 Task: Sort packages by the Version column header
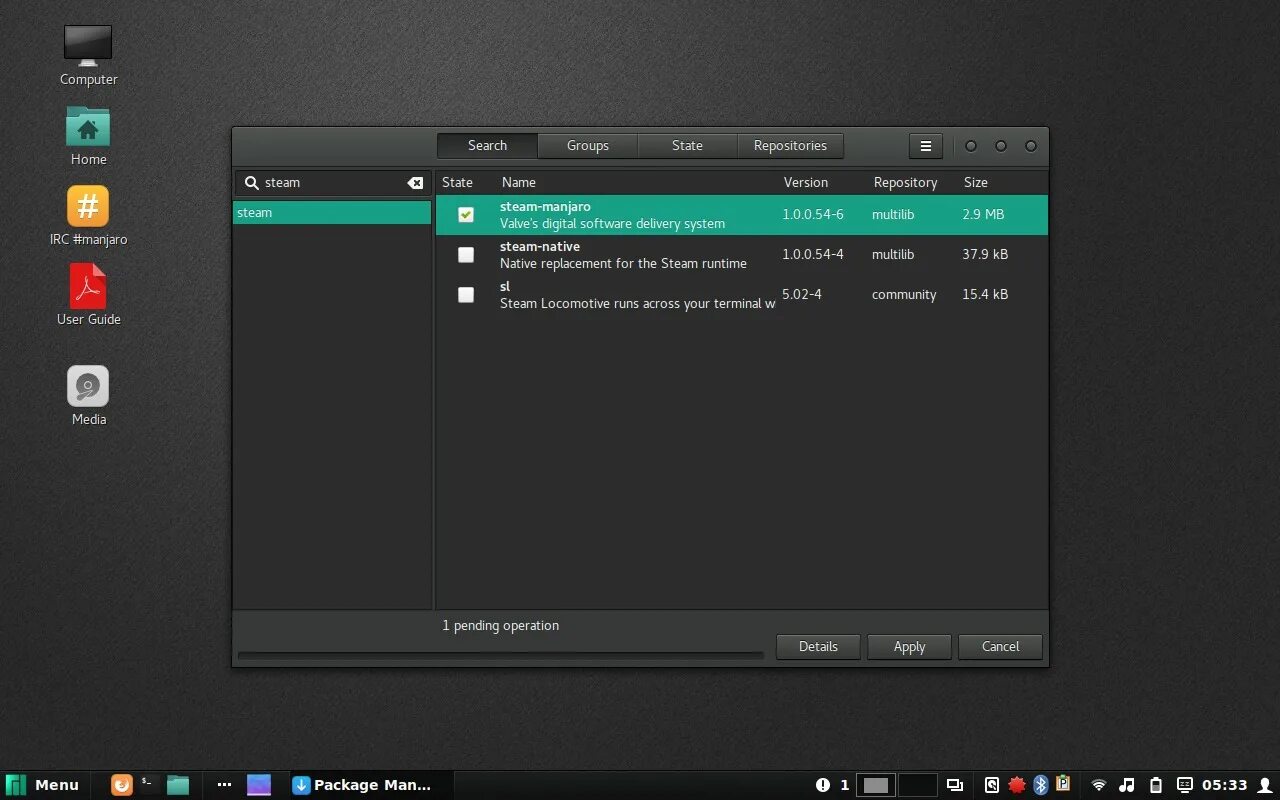point(806,183)
